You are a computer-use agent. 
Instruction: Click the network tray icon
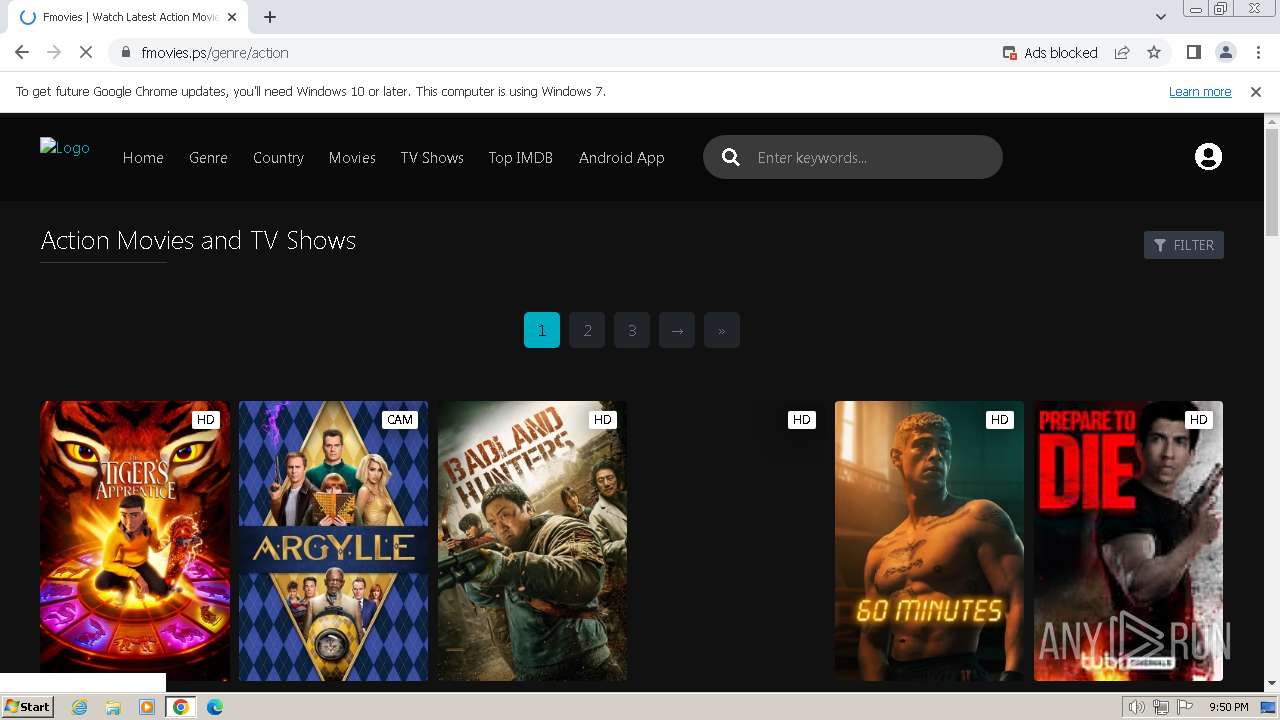point(1161,707)
